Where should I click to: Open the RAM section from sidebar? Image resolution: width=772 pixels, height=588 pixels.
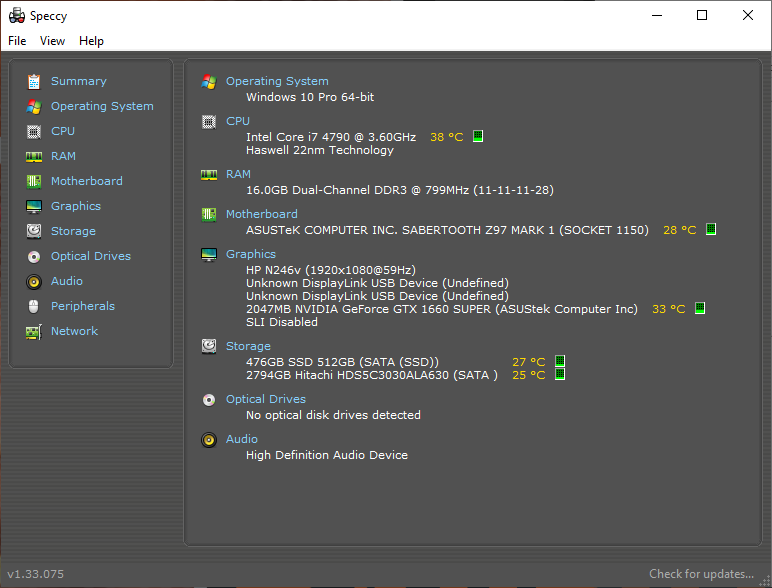coord(64,156)
